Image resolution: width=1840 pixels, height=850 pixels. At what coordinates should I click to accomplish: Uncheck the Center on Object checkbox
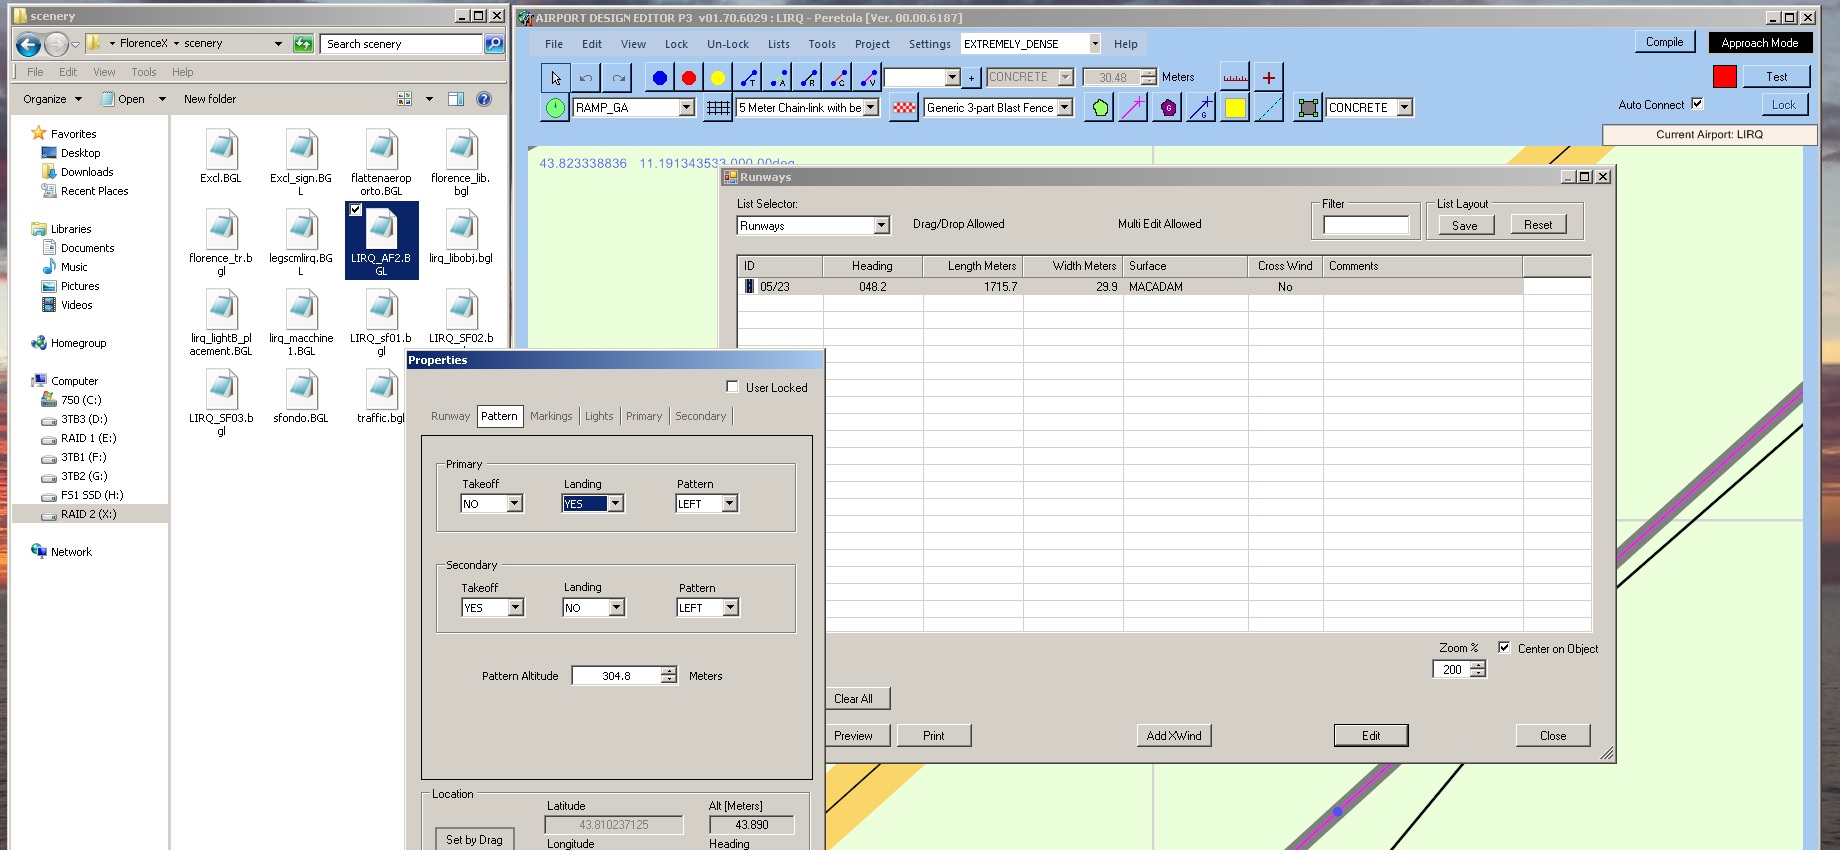click(x=1504, y=648)
